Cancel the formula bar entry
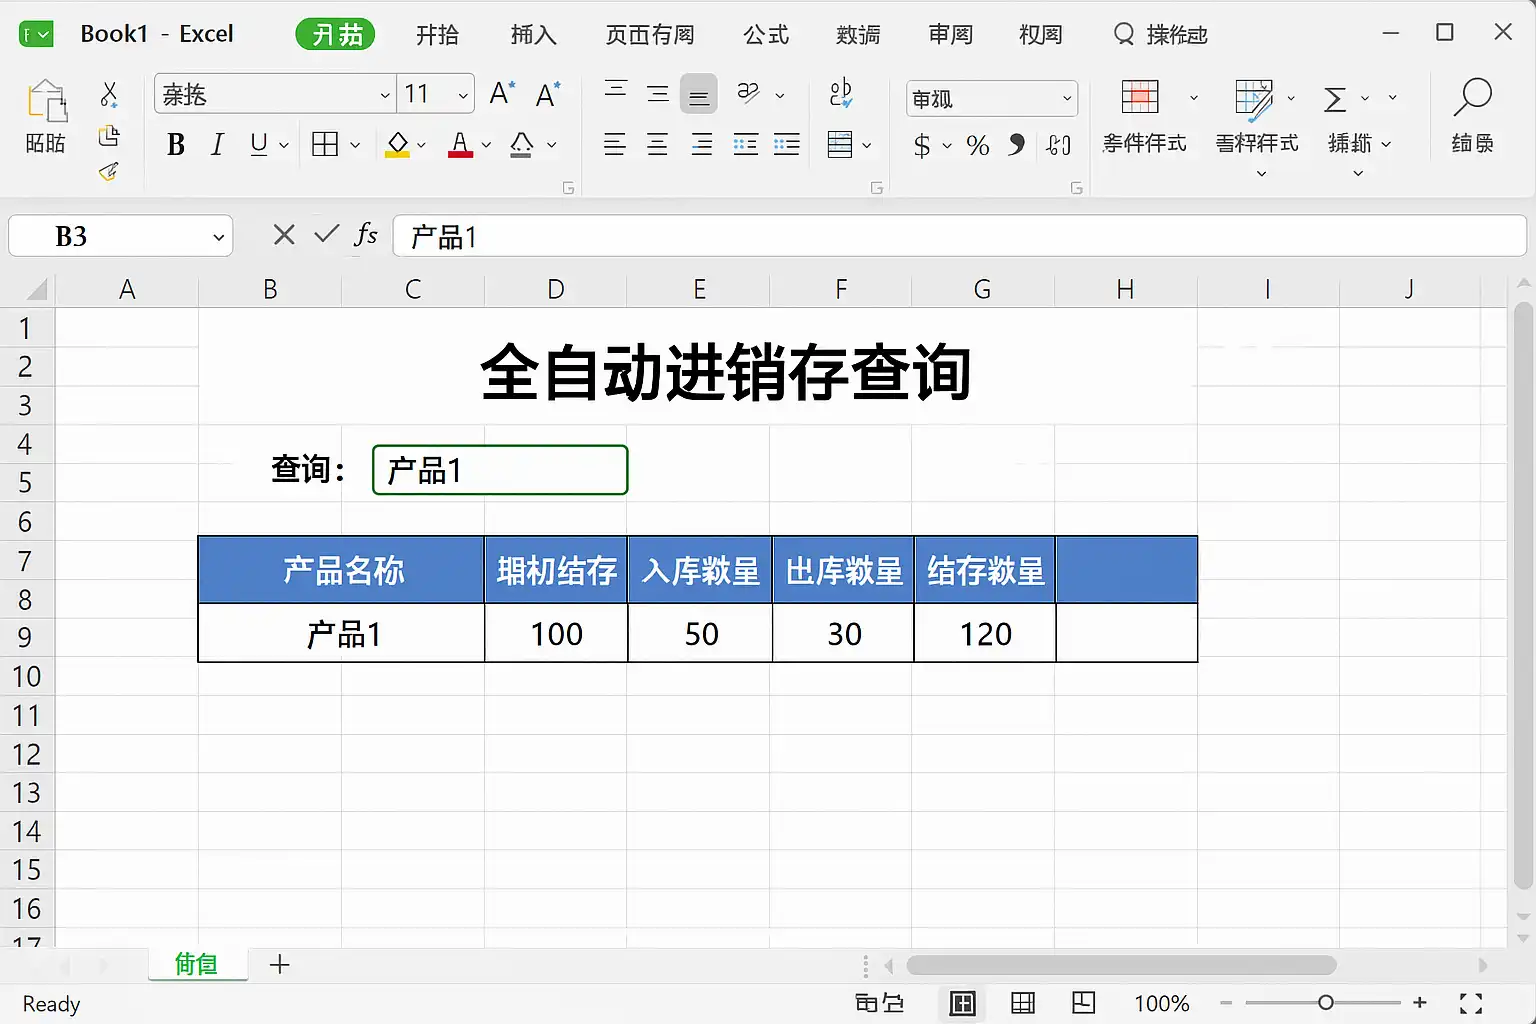This screenshot has height=1024, width=1536. pyautogui.click(x=284, y=235)
